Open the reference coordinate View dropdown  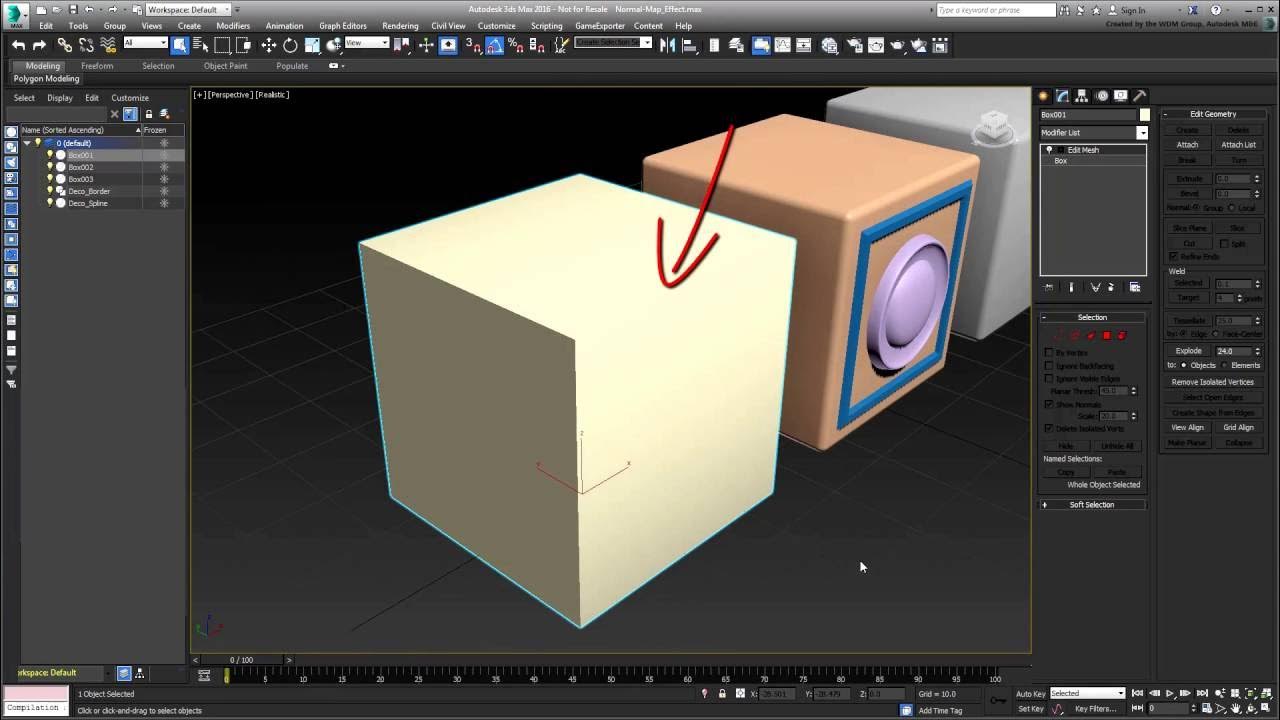click(x=367, y=43)
